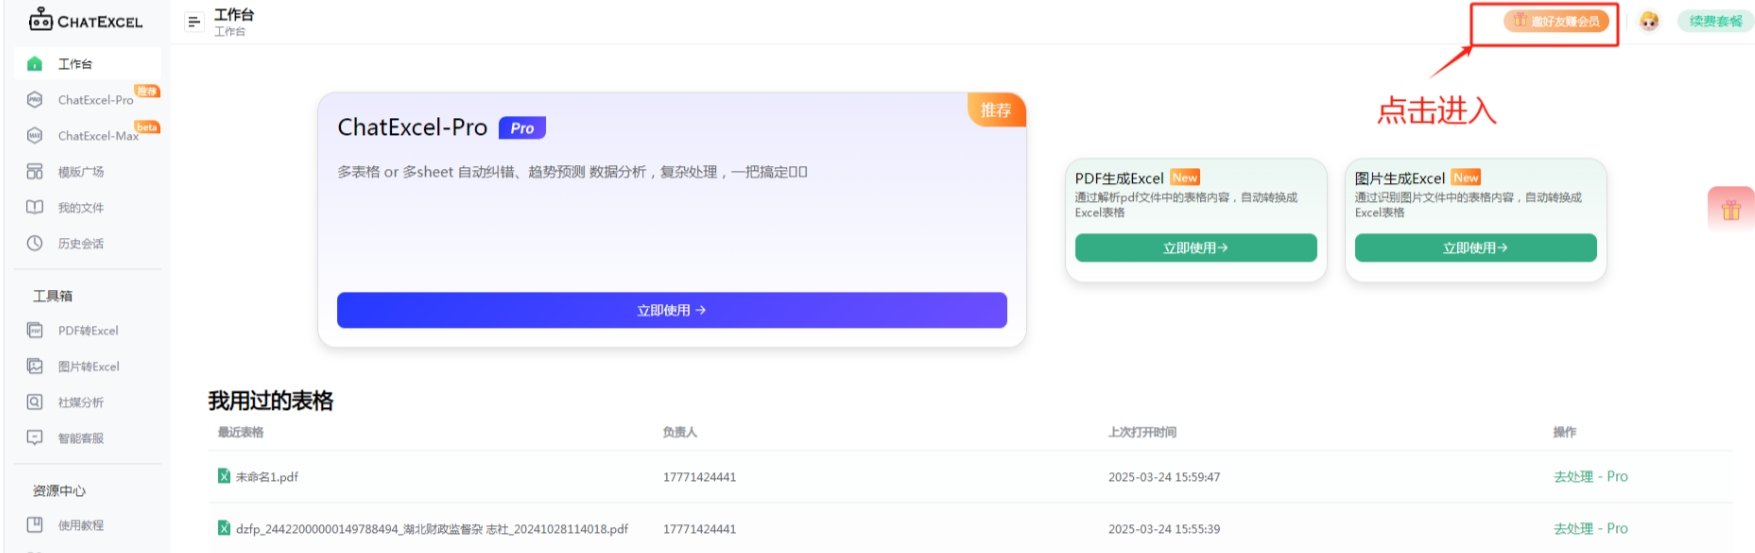The height and width of the screenshot is (553, 1755).
Task: Open the file named 未命名1.pdf
Action: pos(267,477)
